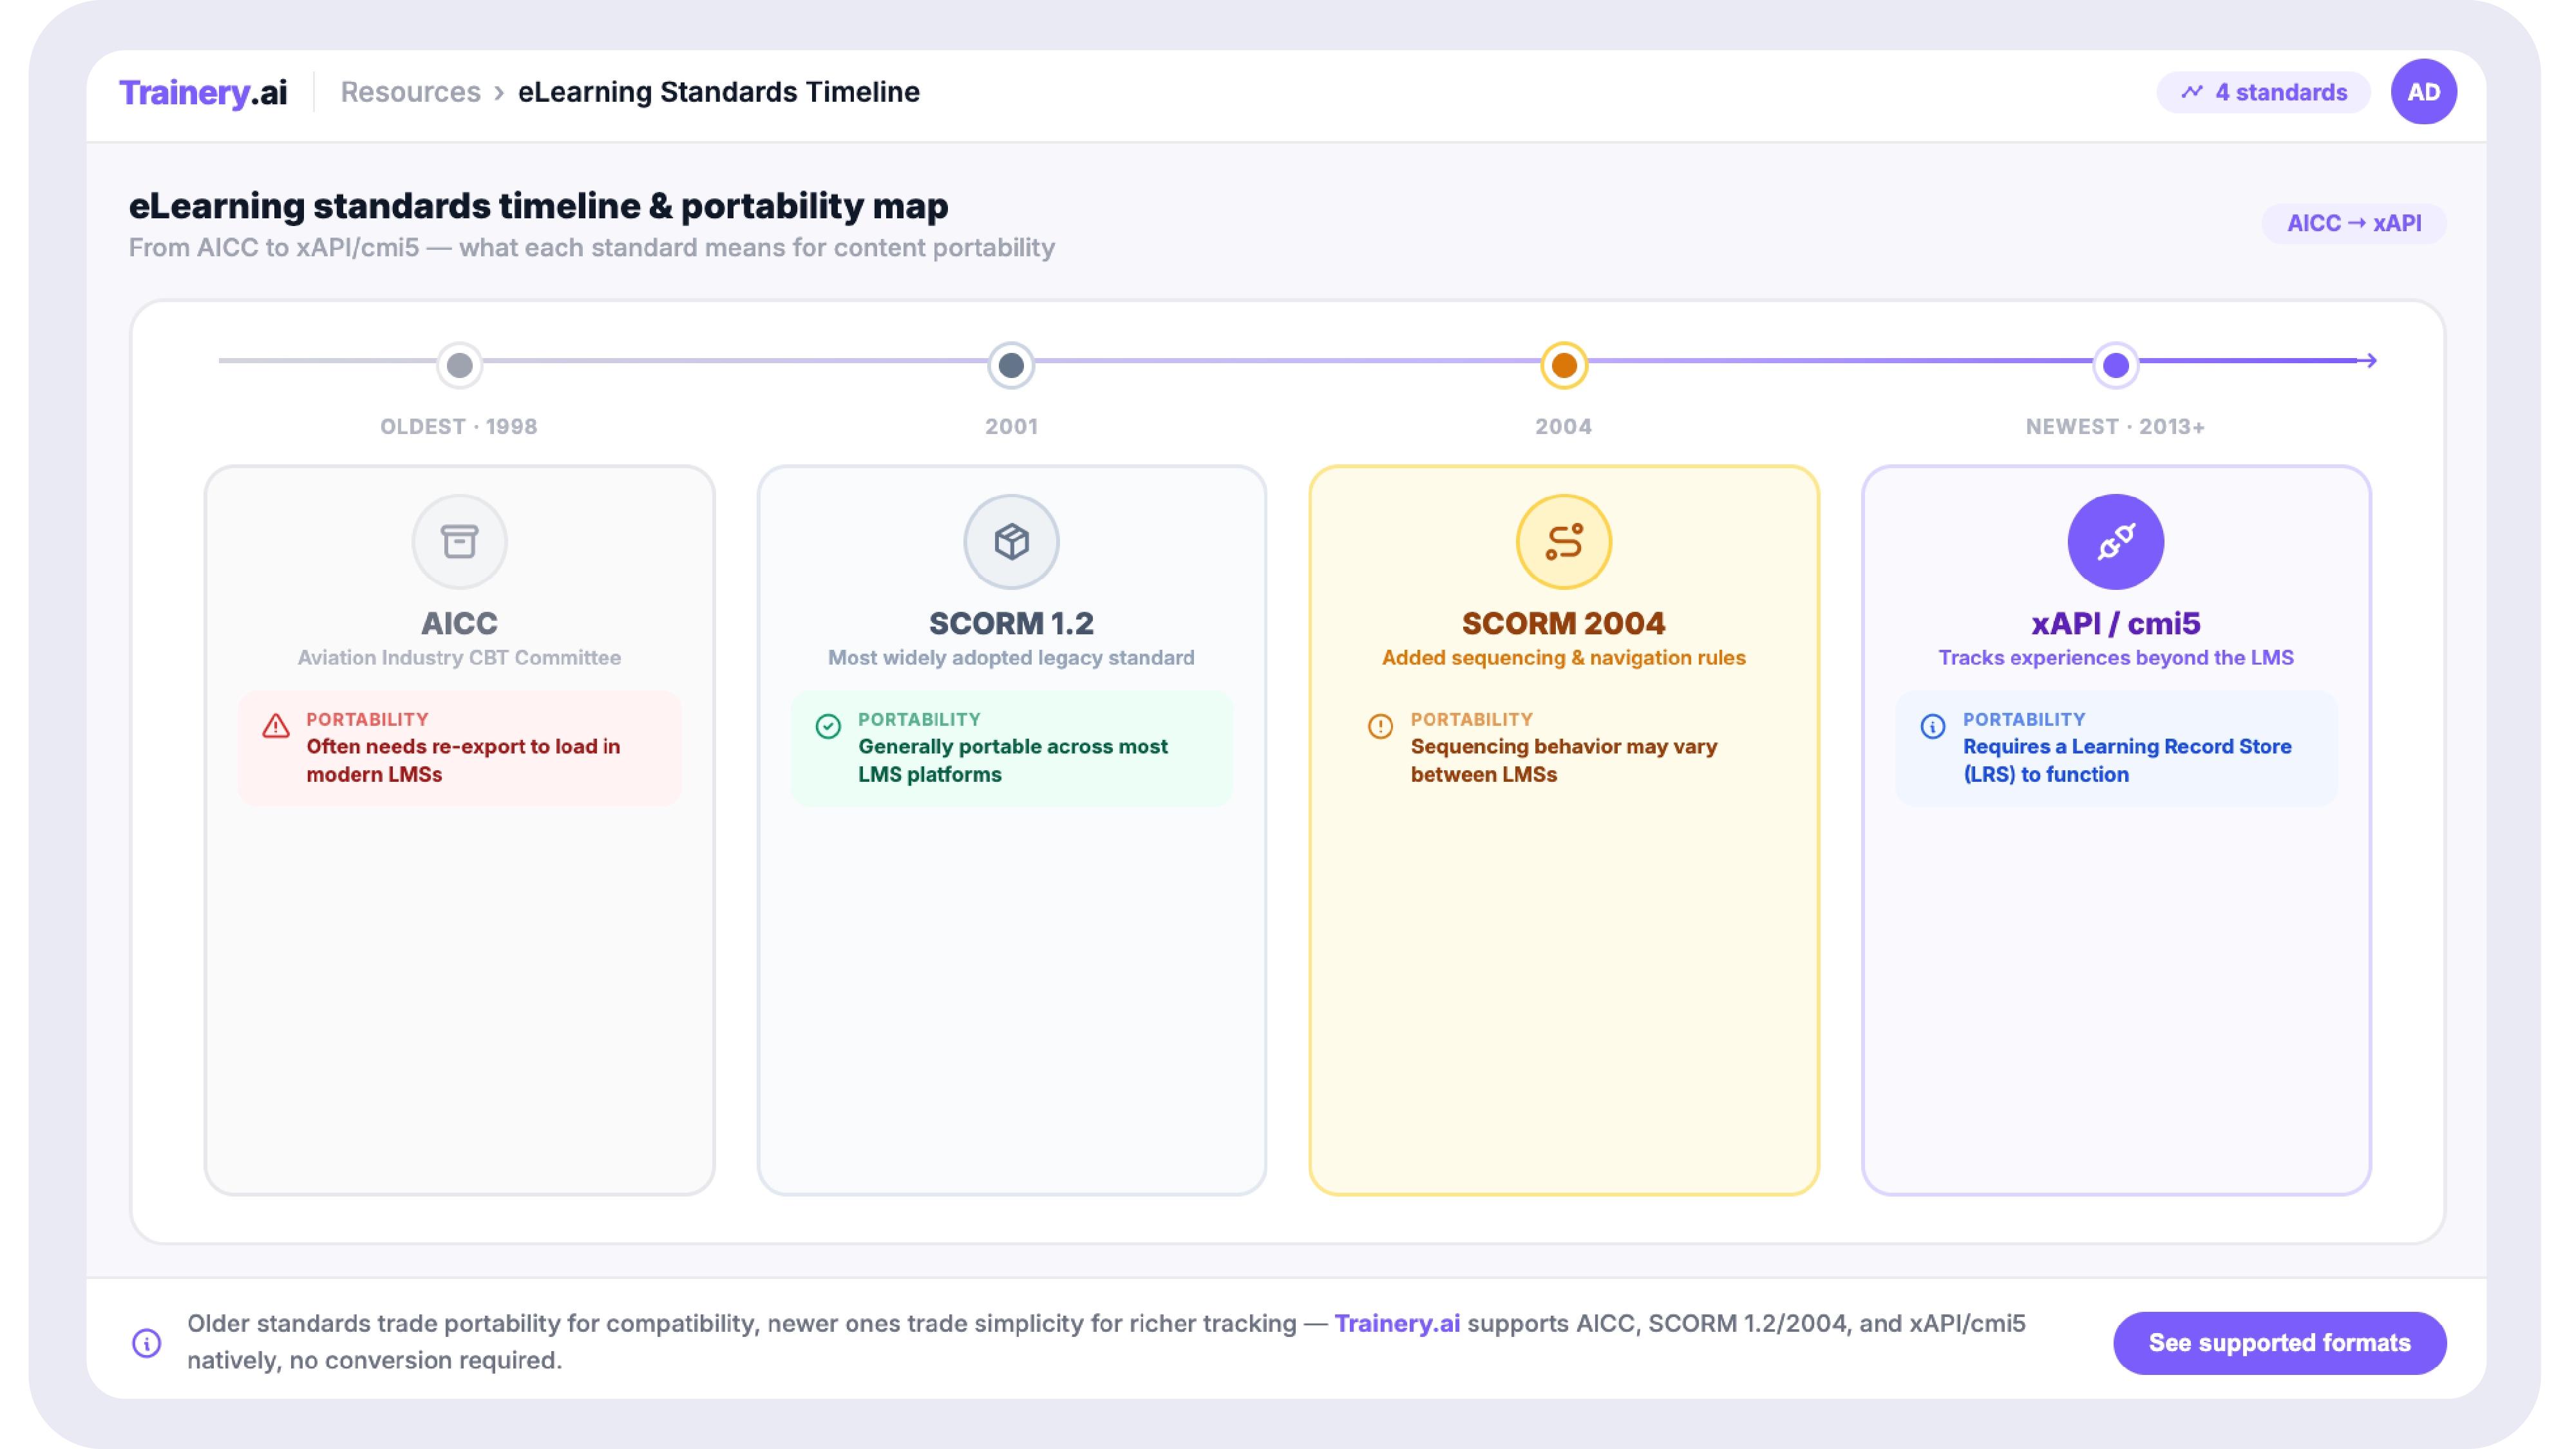
Task: Click the timeline arrow end
Action: [x=2367, y=360]
